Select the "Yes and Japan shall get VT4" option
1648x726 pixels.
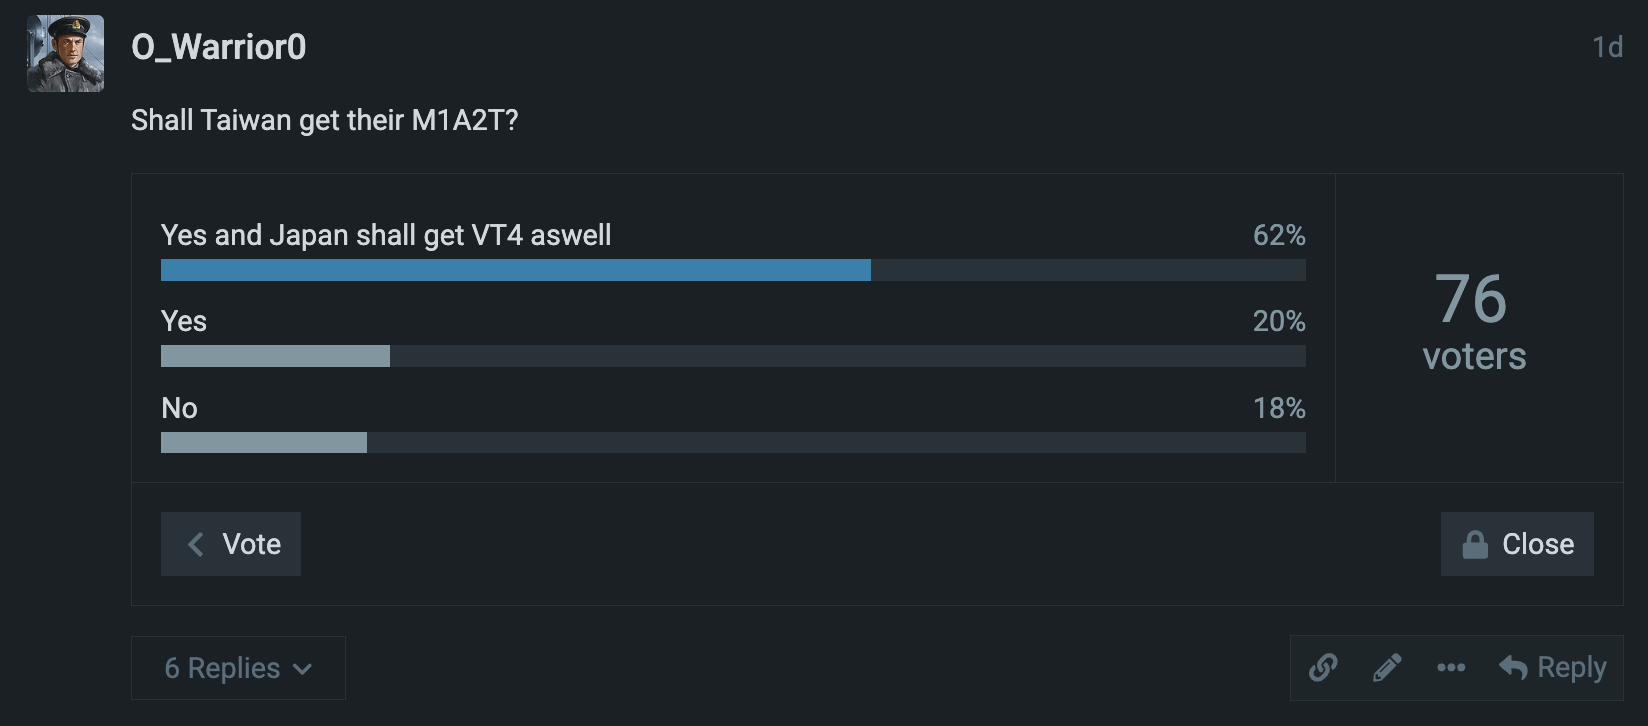pyautogui.click(x=386, y=235)
